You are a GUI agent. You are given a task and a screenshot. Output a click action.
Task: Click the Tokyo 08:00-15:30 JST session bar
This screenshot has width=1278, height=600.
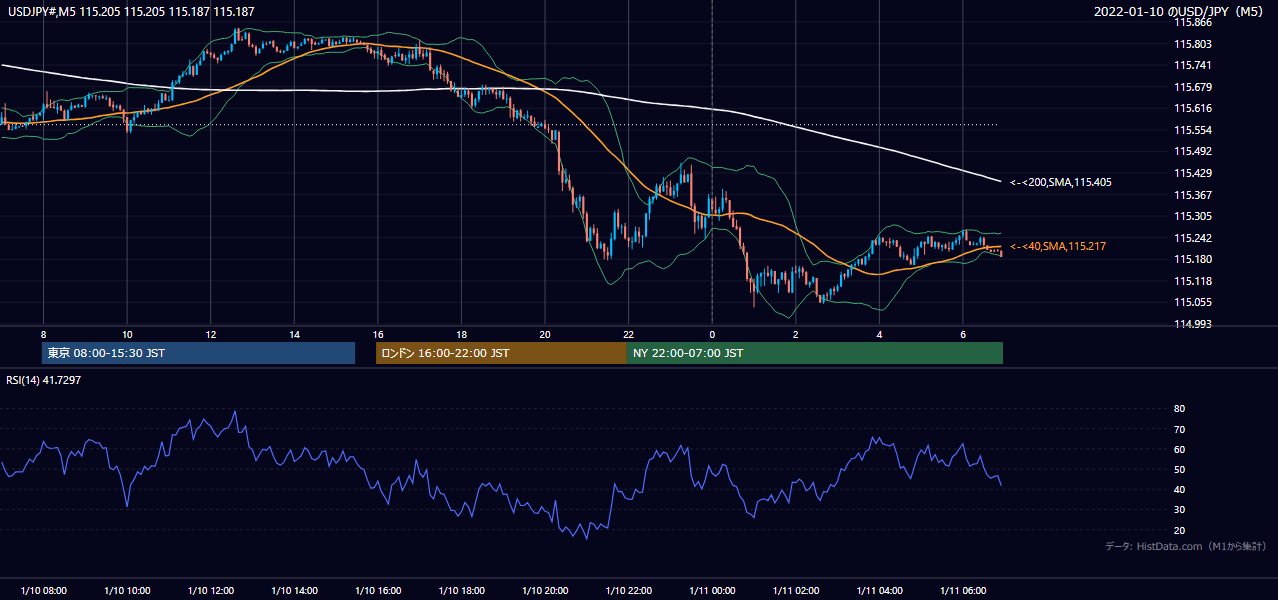pos(198,353)
